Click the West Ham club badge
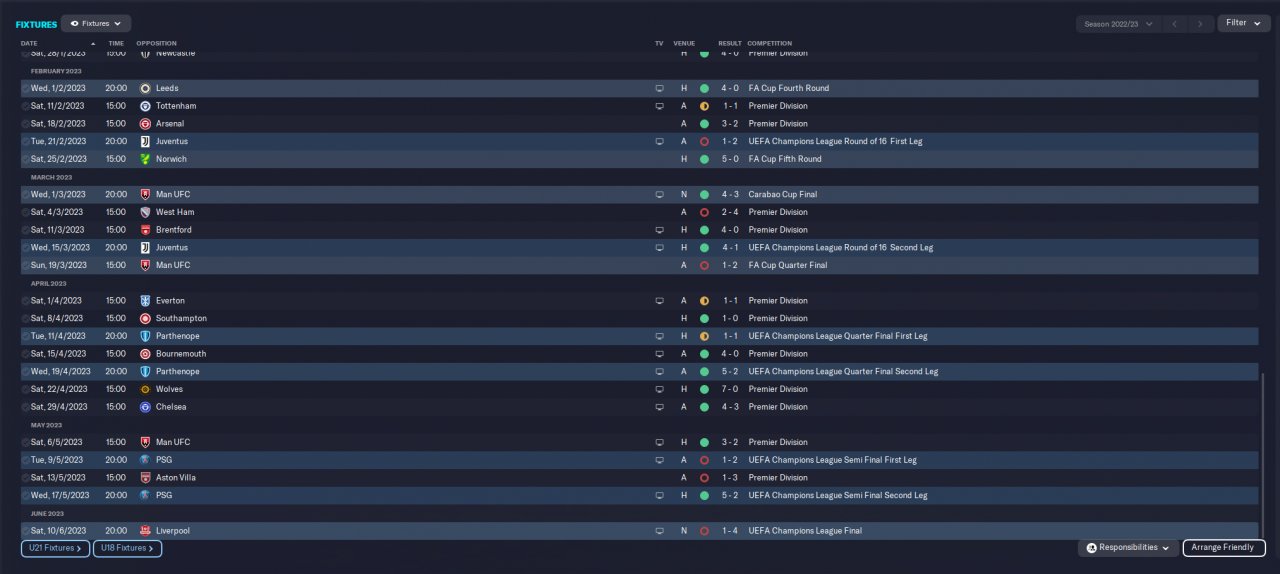 click(x=145, y=212)
